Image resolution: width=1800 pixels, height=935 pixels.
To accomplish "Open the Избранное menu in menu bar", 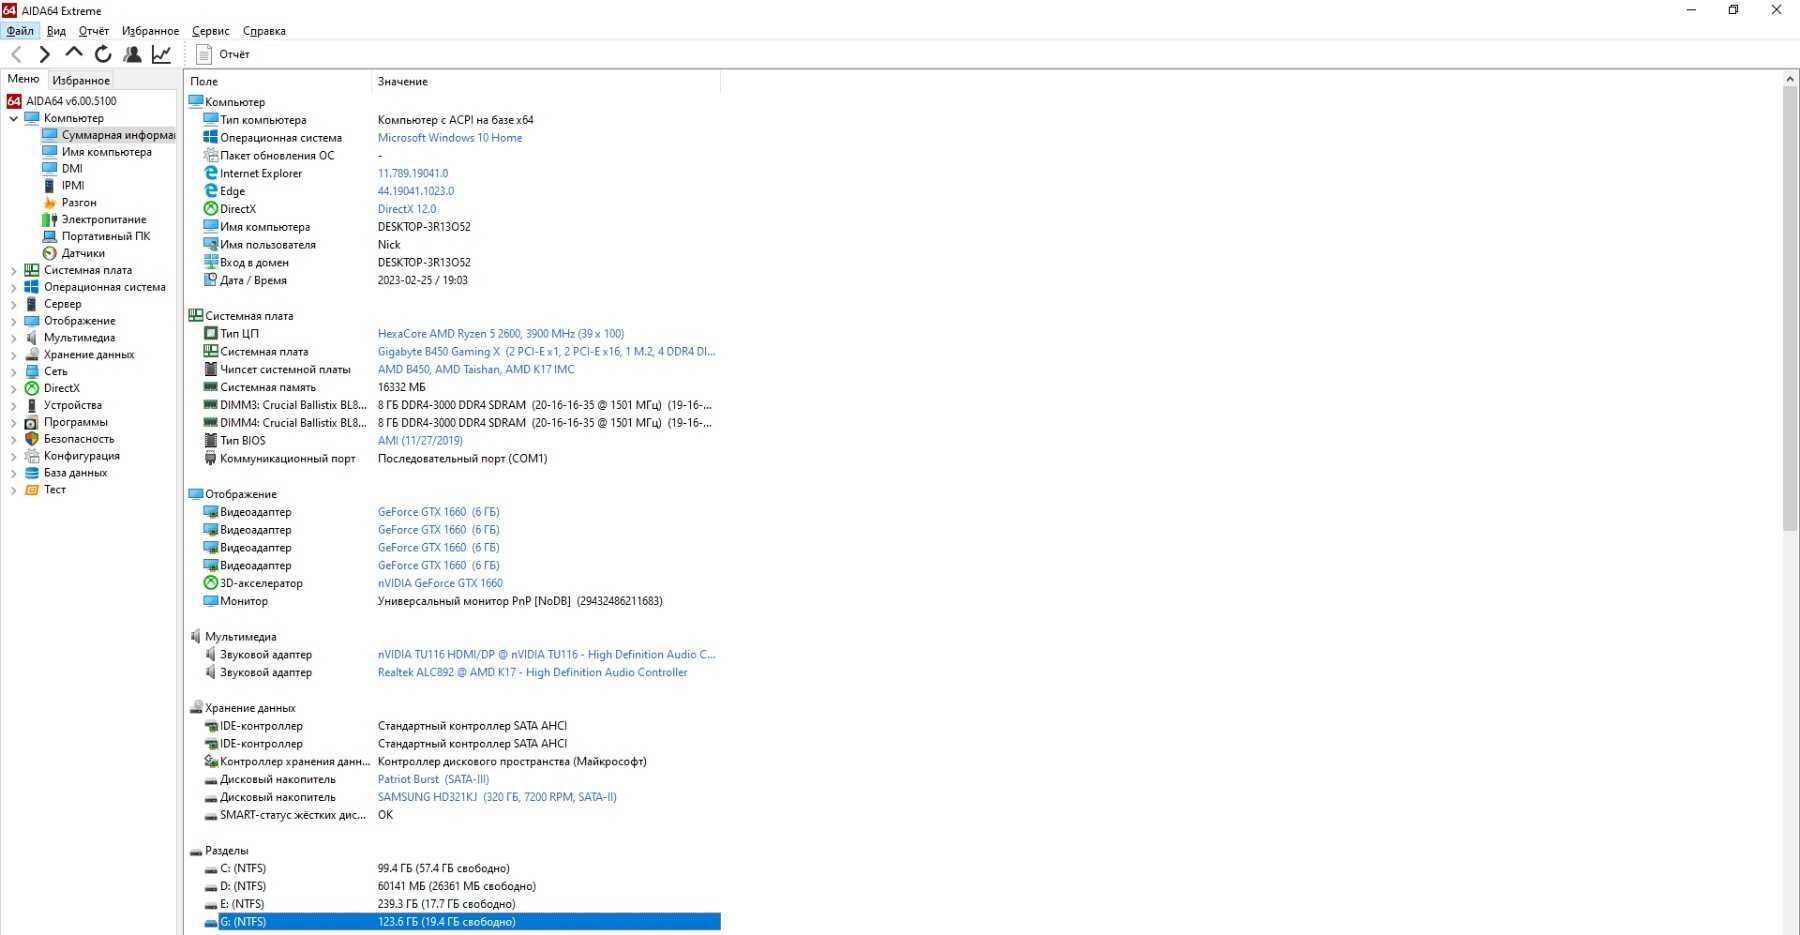I will click(x=150, y=31).
